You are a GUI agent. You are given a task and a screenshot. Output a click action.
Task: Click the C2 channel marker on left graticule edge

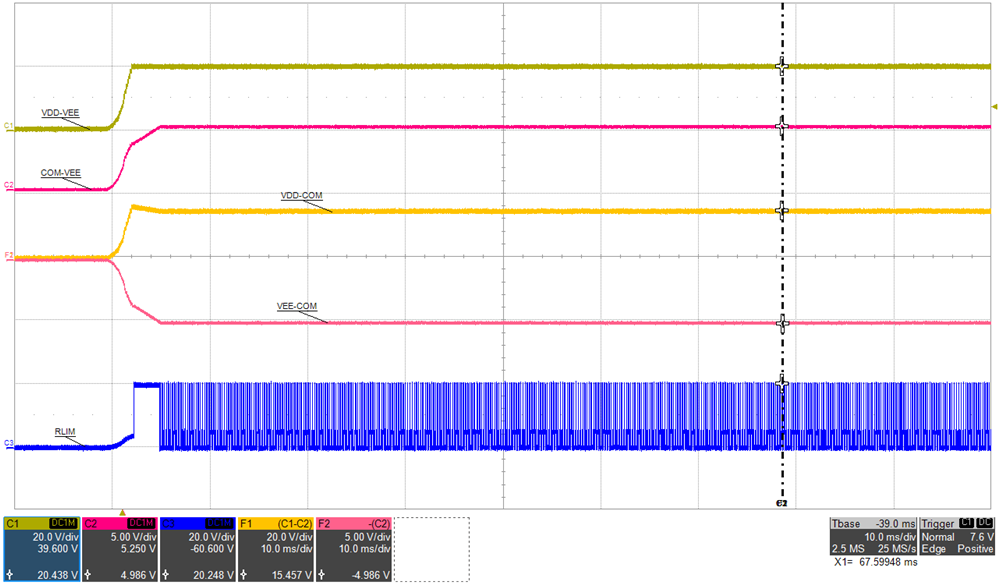click(7, 185)
